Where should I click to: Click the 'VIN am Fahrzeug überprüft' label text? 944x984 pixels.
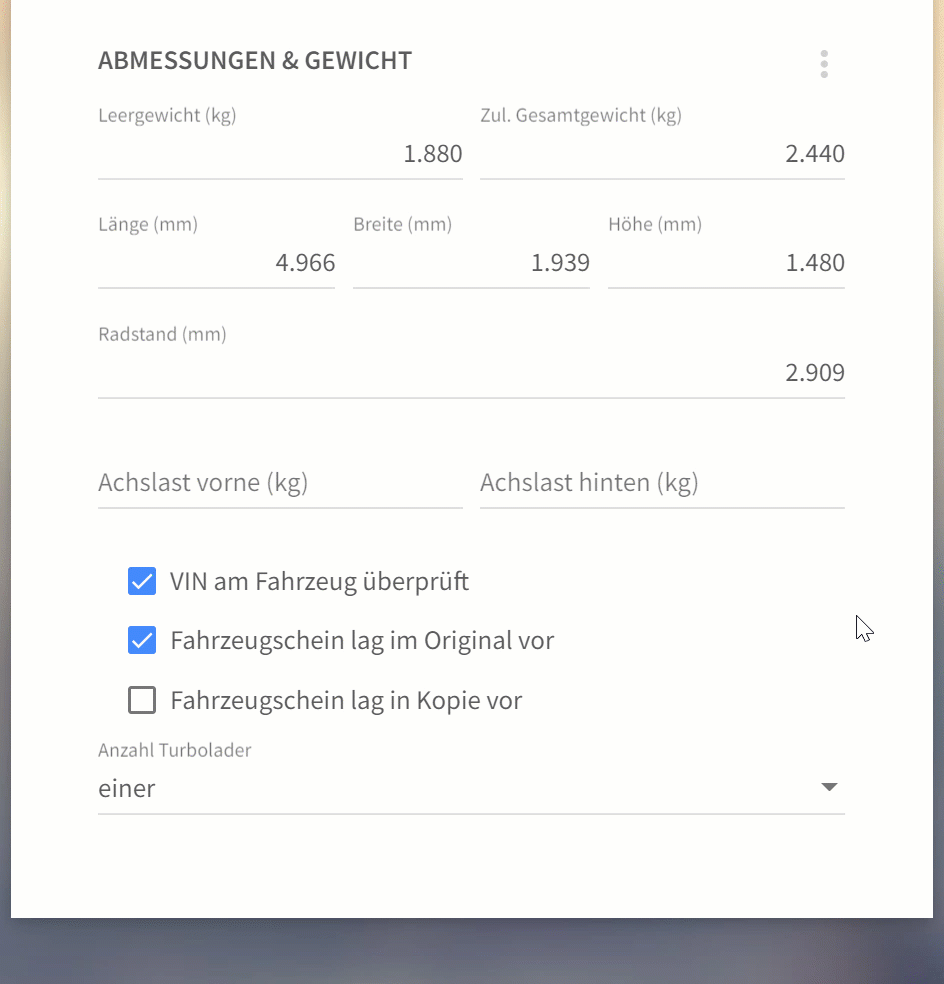coord(319,581)
